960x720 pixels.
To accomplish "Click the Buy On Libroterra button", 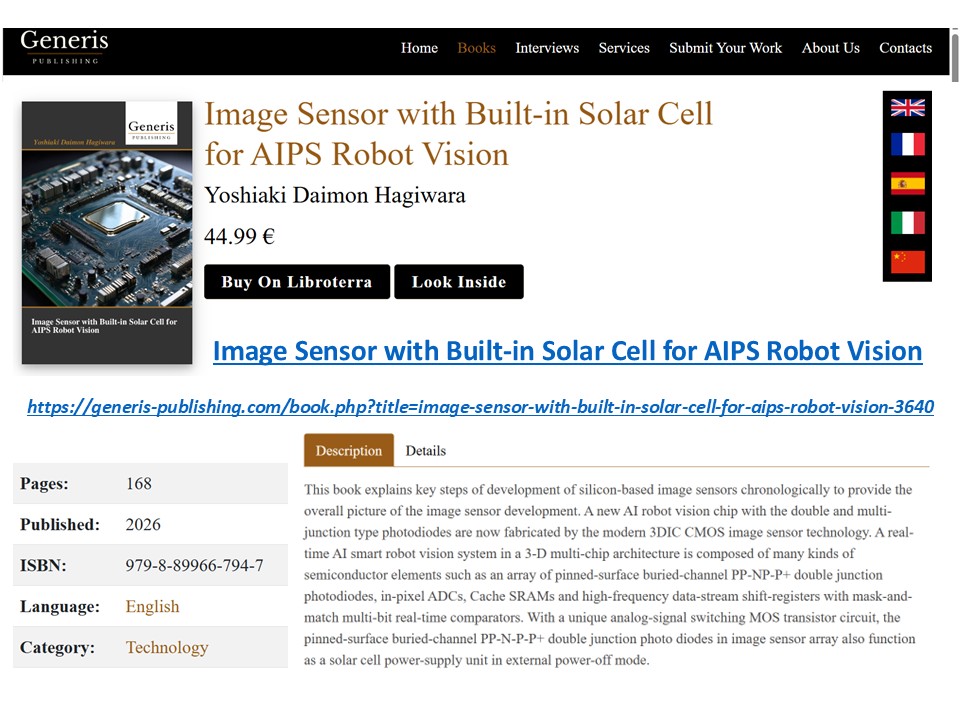I will pos(297,282).
